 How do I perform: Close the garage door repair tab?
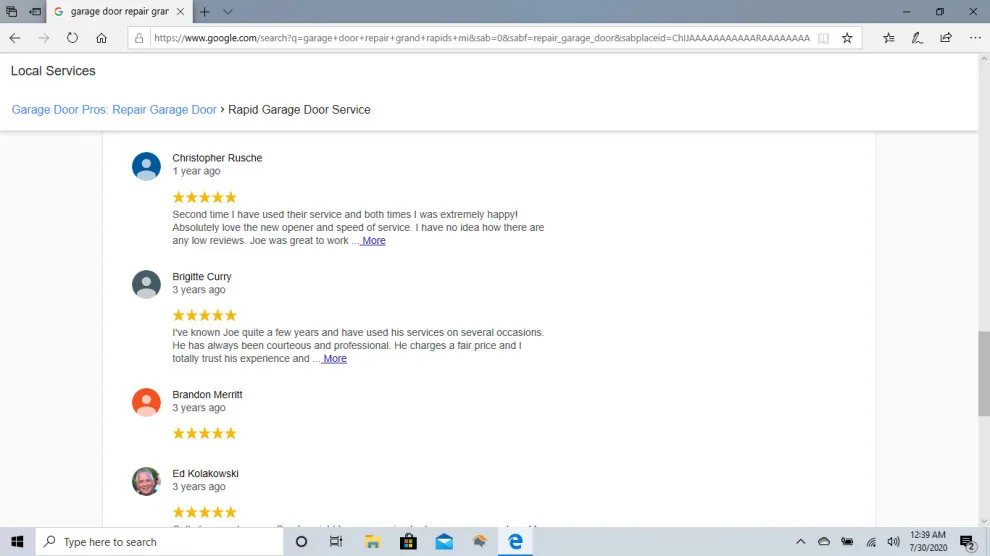[x=181, y=11]
